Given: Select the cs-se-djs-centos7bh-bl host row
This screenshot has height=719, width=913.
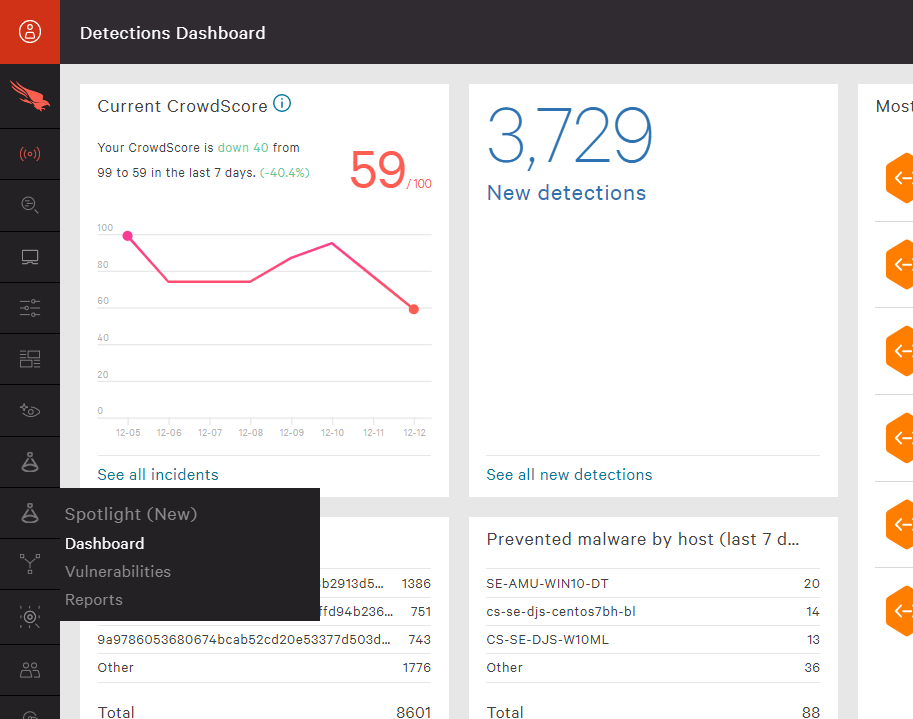Looking at the screenshot, I should click(653, 611).
